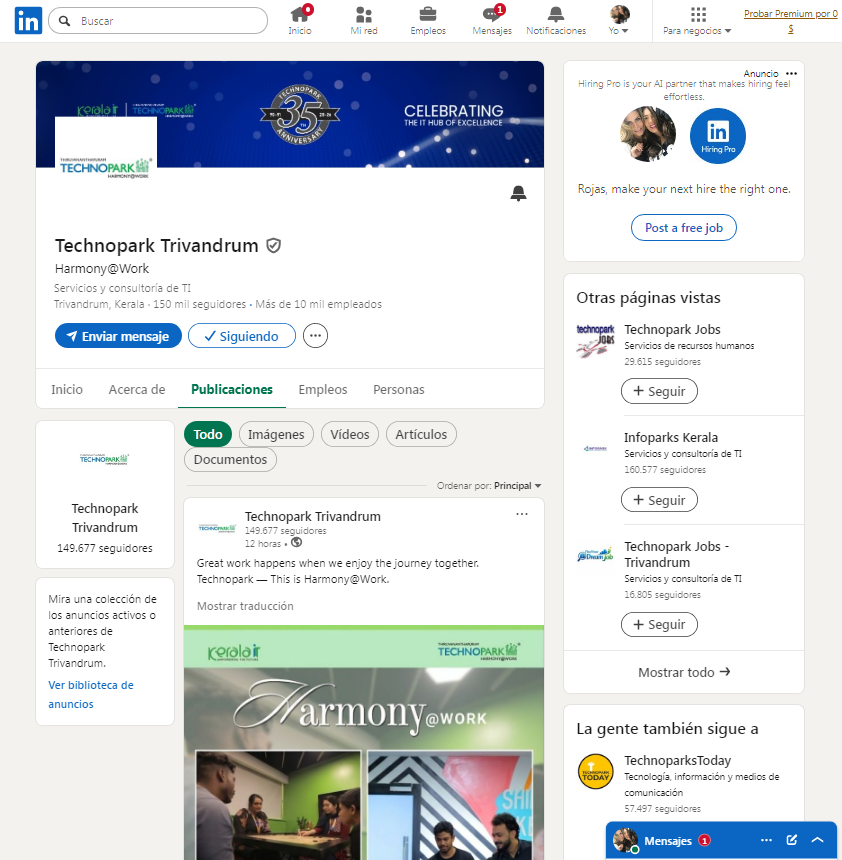Click the Hiring Pro circle logo in the ad
Image resolution: width=842 pixels, height=860 pixels.
pyautogui.click(x=717, y=135)
